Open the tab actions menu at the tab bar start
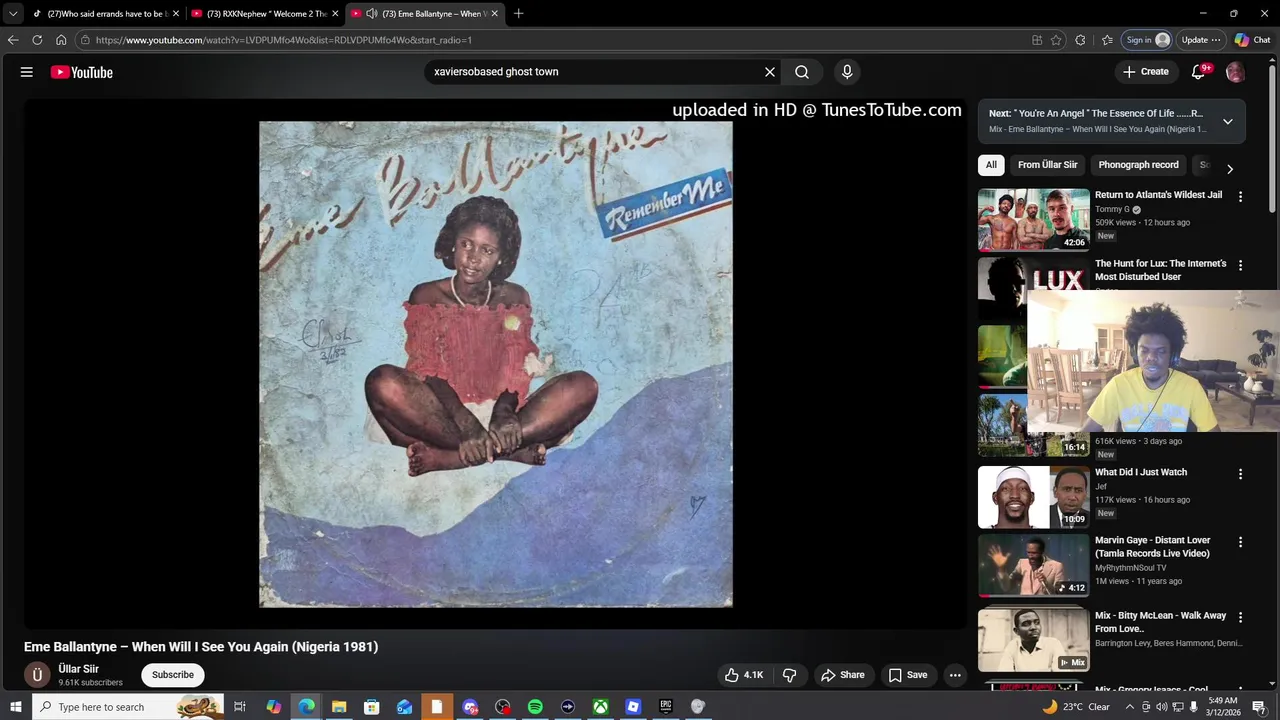 coord(13,13)
